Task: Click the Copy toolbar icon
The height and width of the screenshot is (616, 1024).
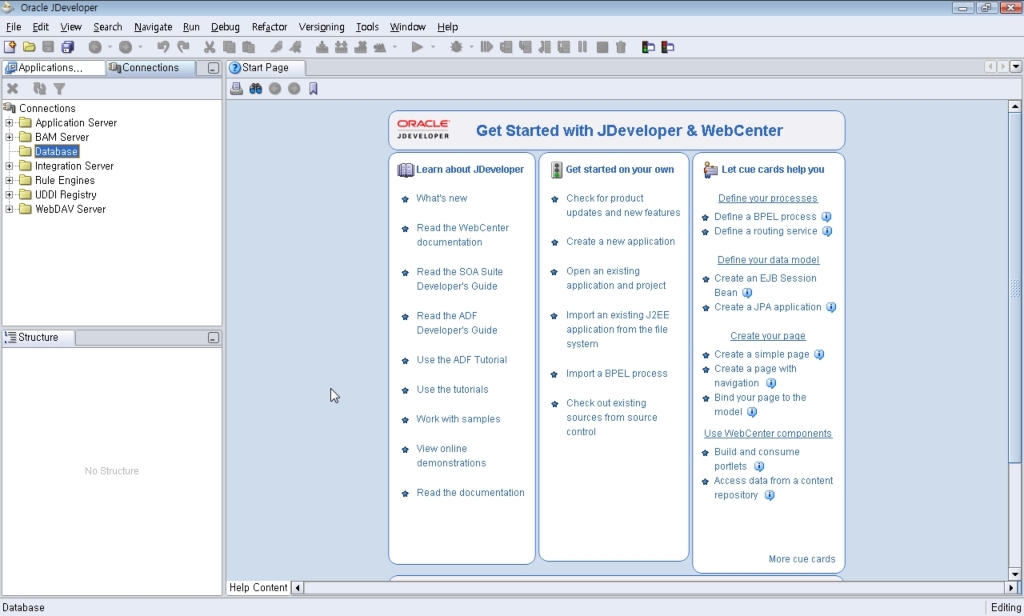Action: (x=229, y=47)
